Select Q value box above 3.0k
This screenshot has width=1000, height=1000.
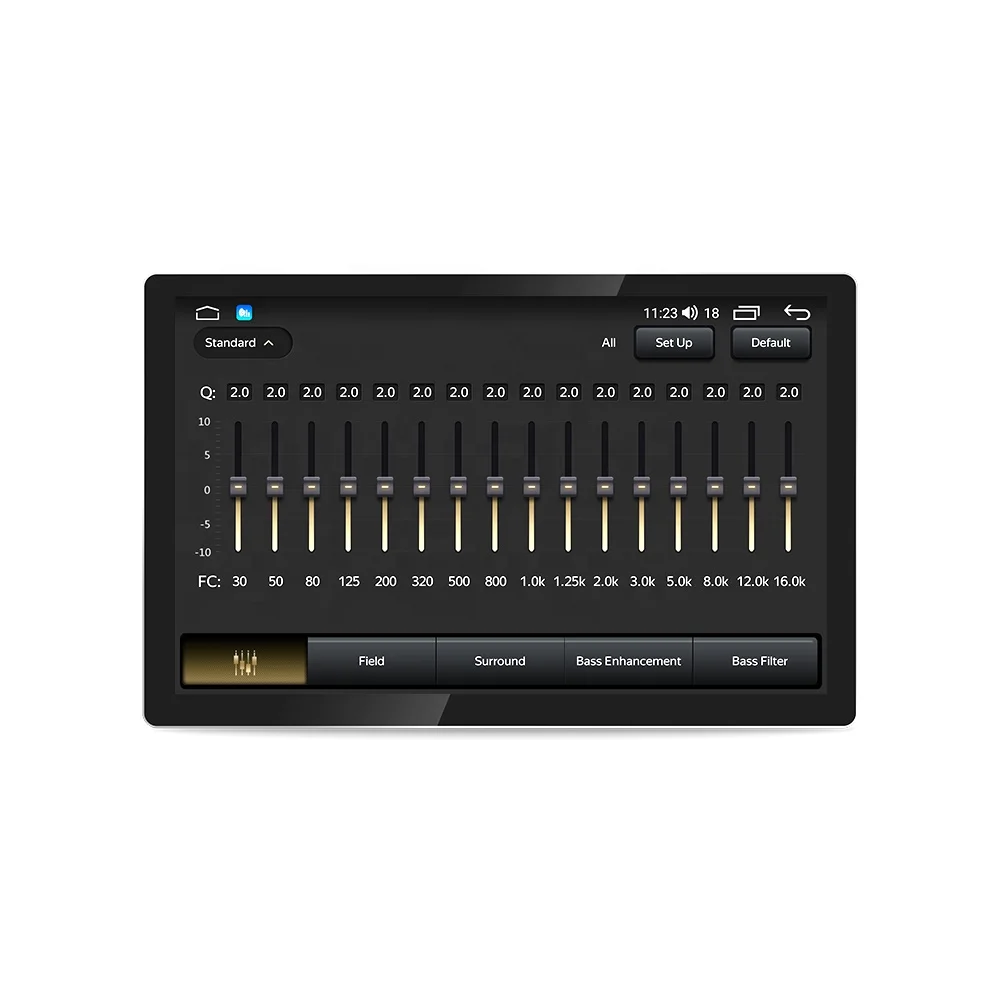click(x=642, y=392)
